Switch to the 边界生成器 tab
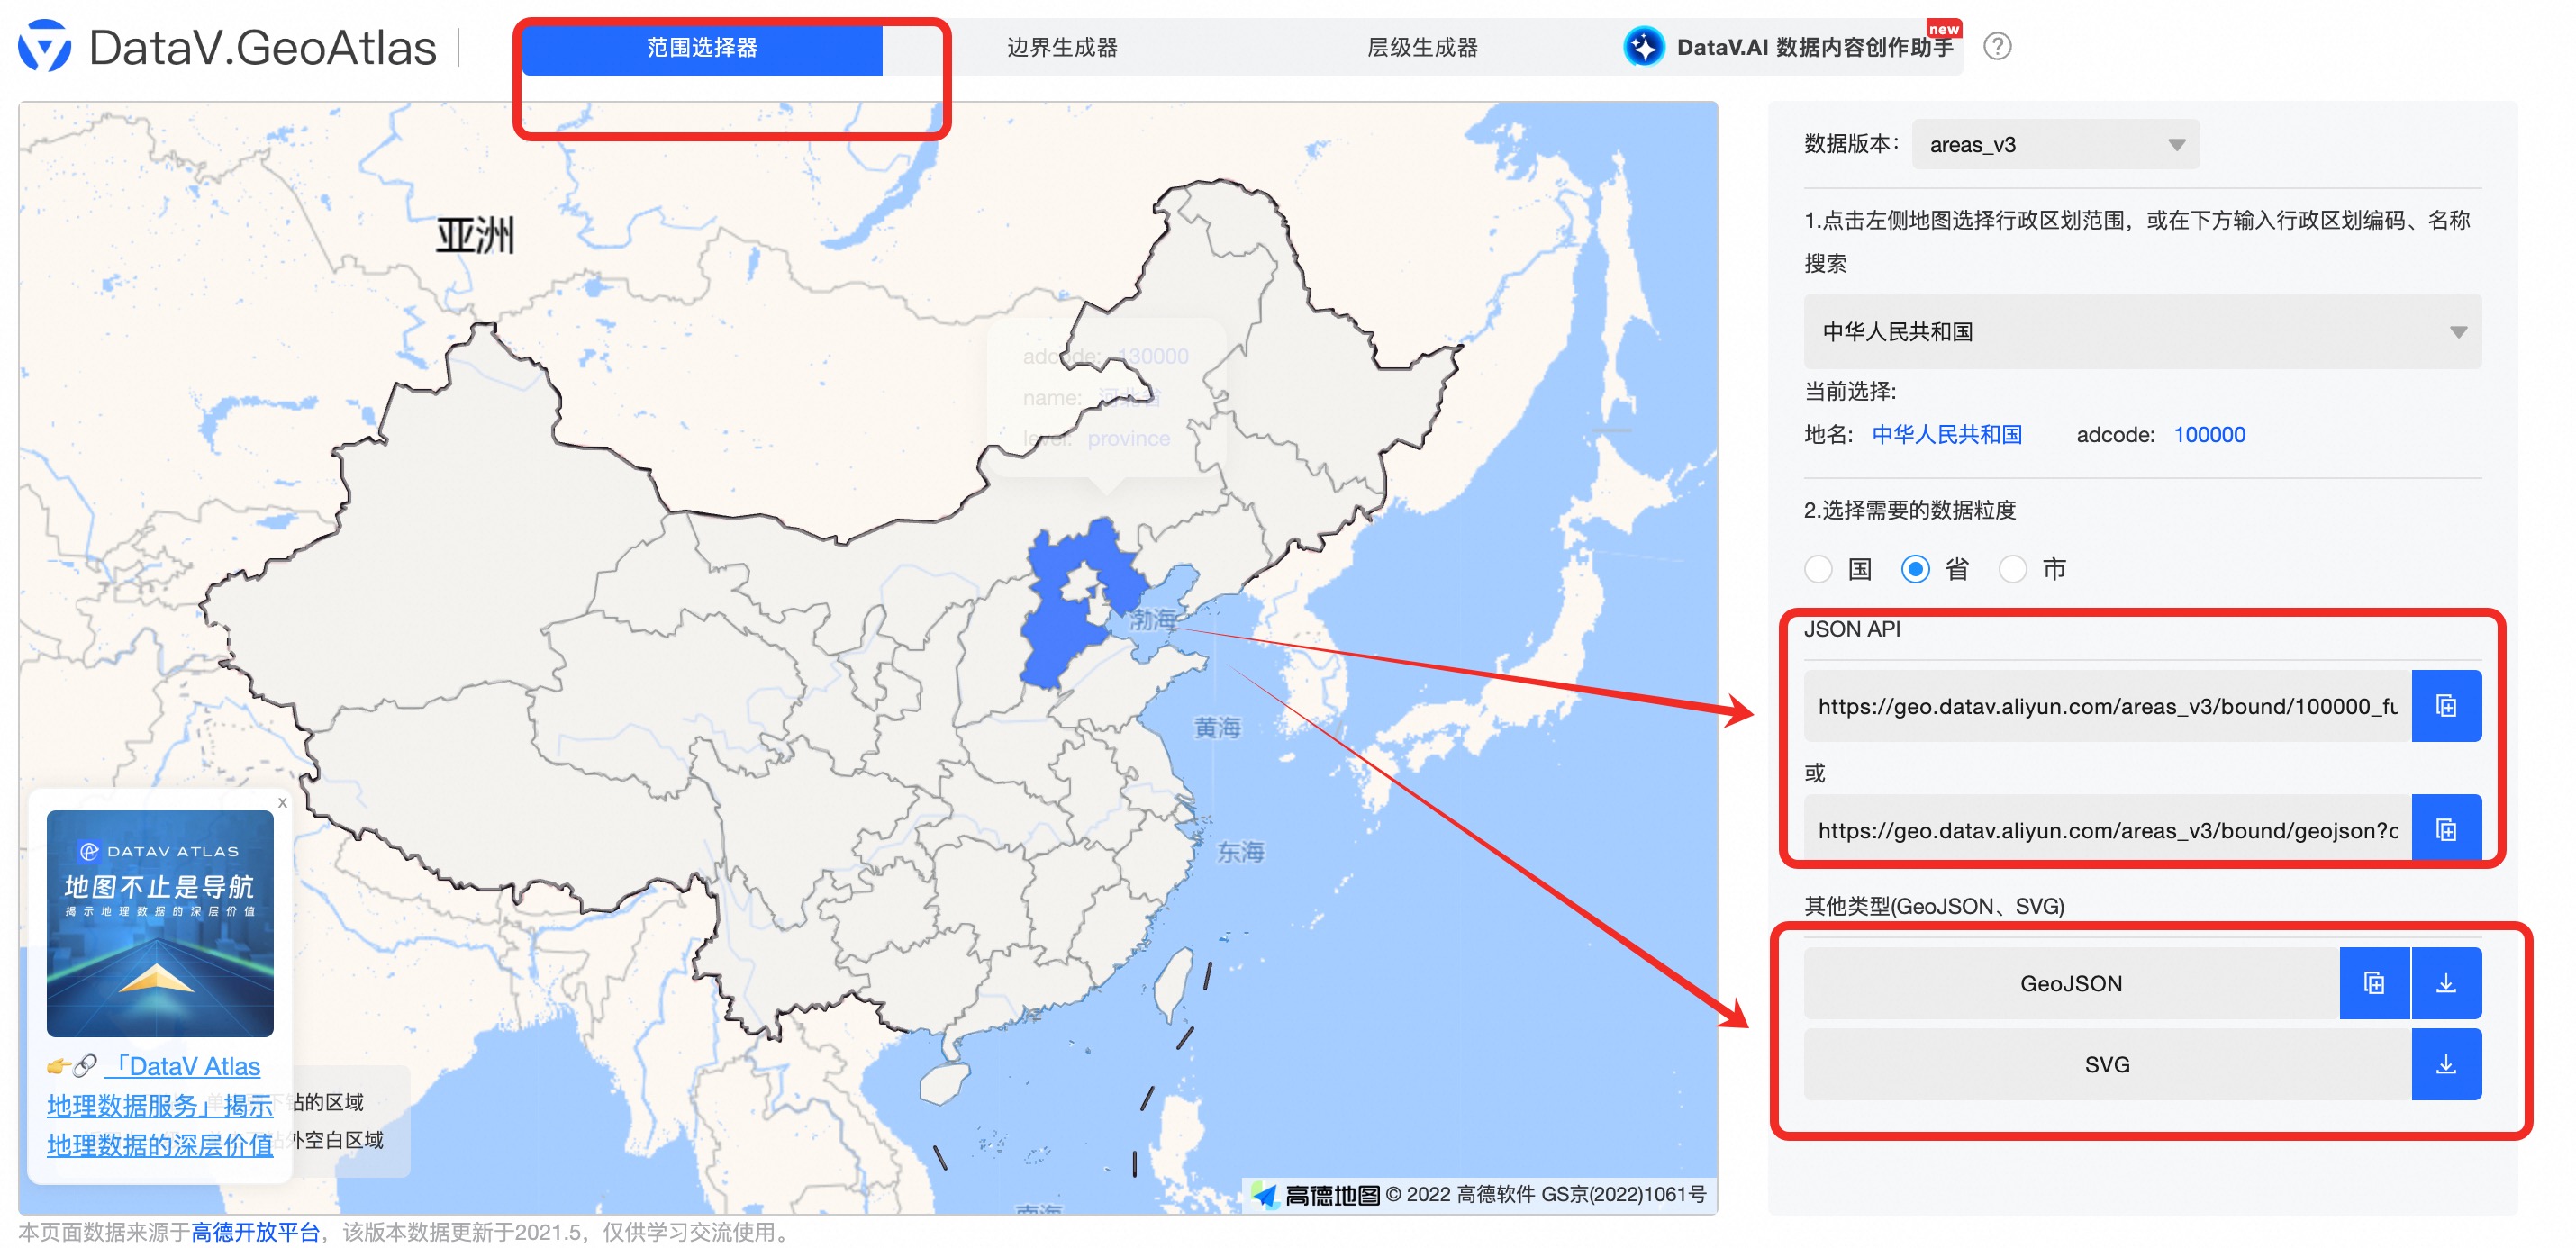2576x1248 pixels. click(x=1062, y=47)
